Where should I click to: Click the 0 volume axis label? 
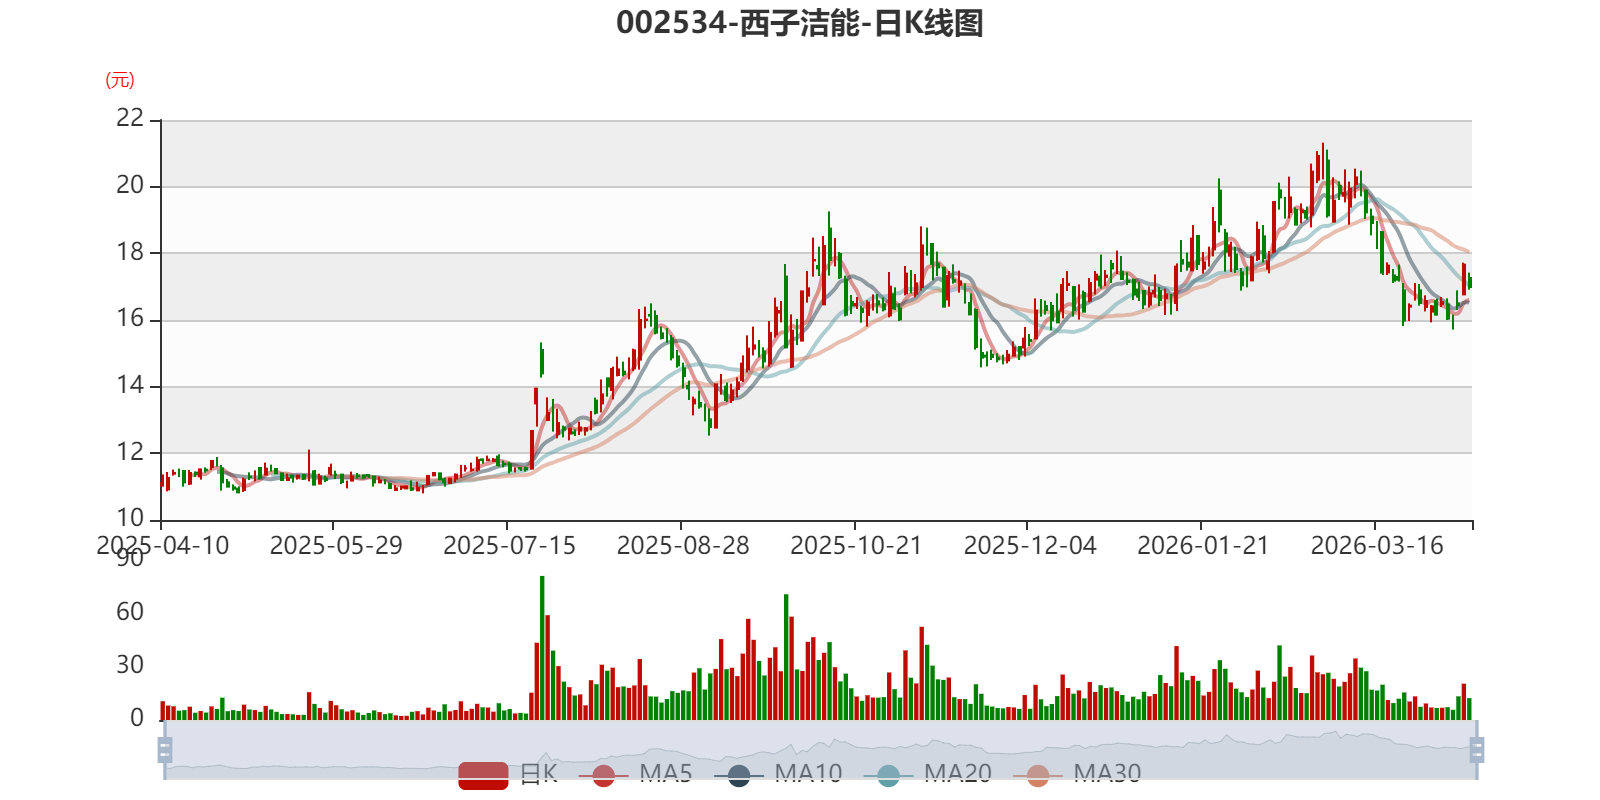click(137, 718)
